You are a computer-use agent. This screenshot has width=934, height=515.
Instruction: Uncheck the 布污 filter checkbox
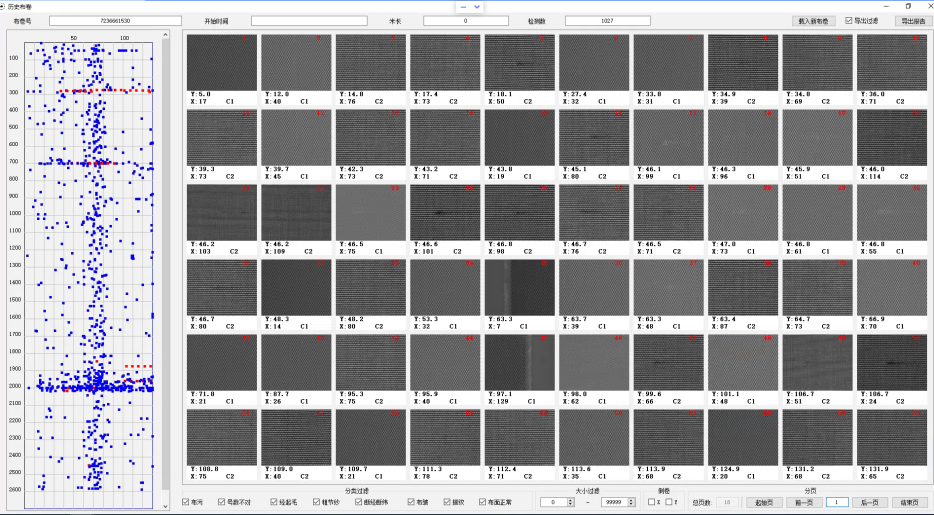[x=186, y=502]
